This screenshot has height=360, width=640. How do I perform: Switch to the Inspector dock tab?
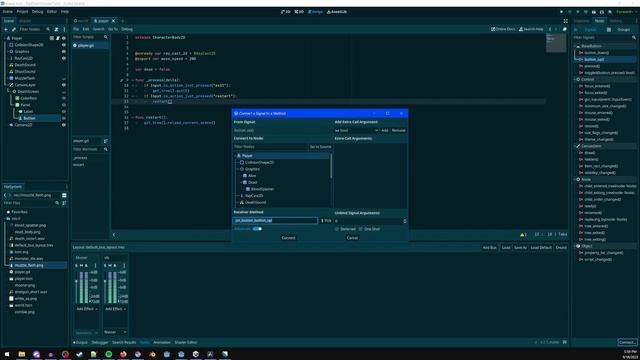tap(582, 21)
